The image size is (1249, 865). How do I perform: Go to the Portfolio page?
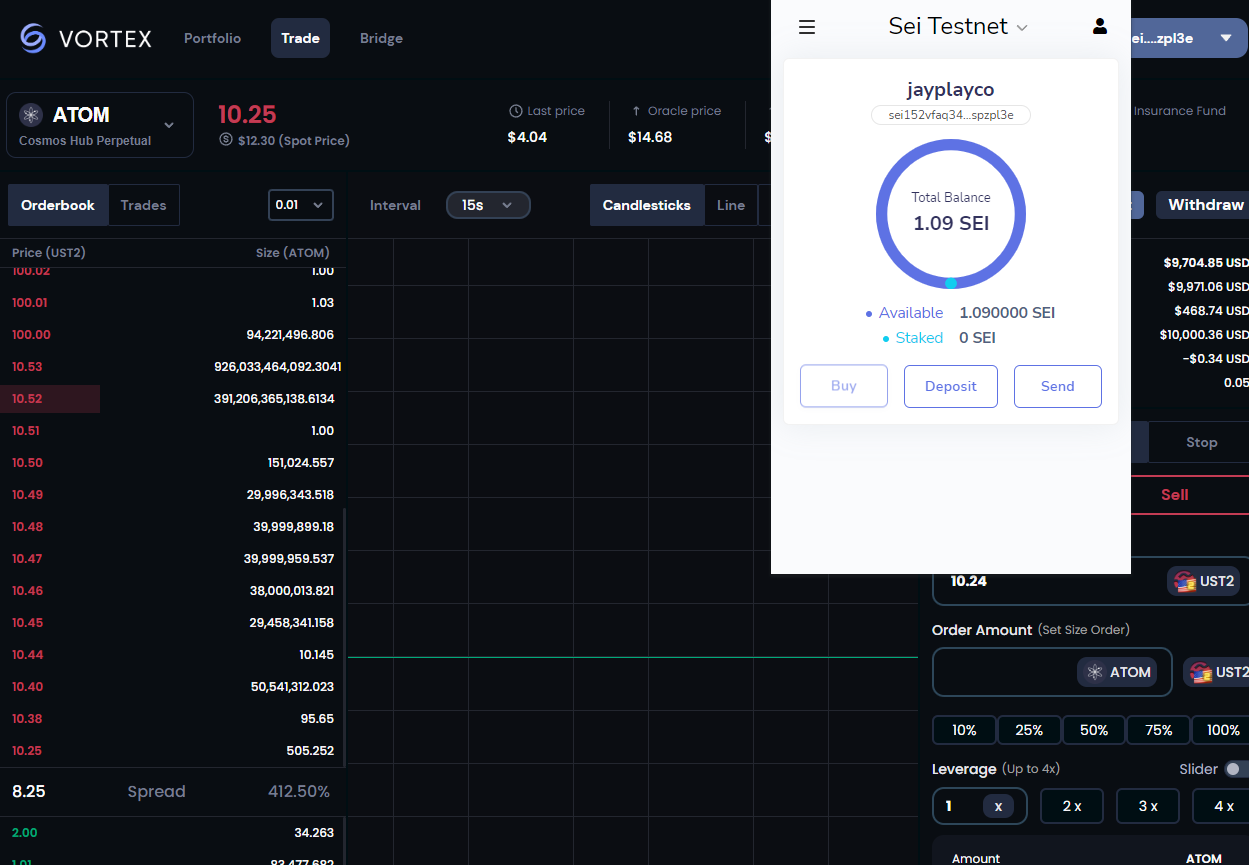coord(212,38)
